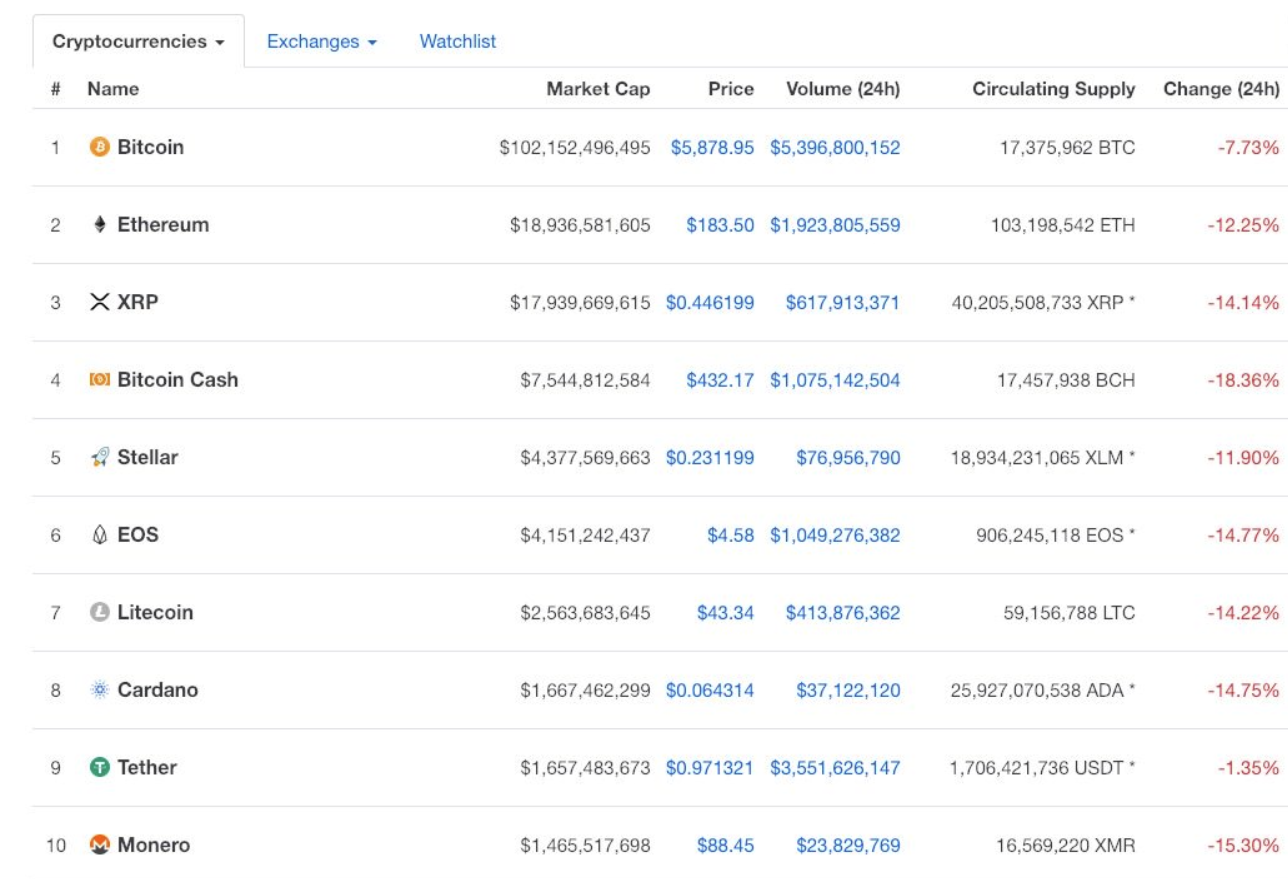
Task: Click Bitcoin Cash price $432.17
Action: [x=720, y=380]
